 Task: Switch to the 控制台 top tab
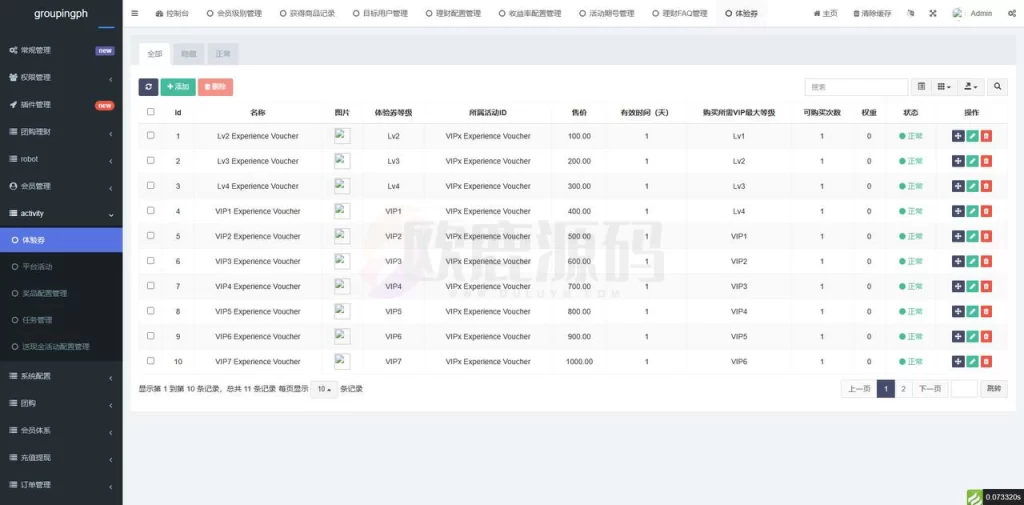[x=172, y=13]
